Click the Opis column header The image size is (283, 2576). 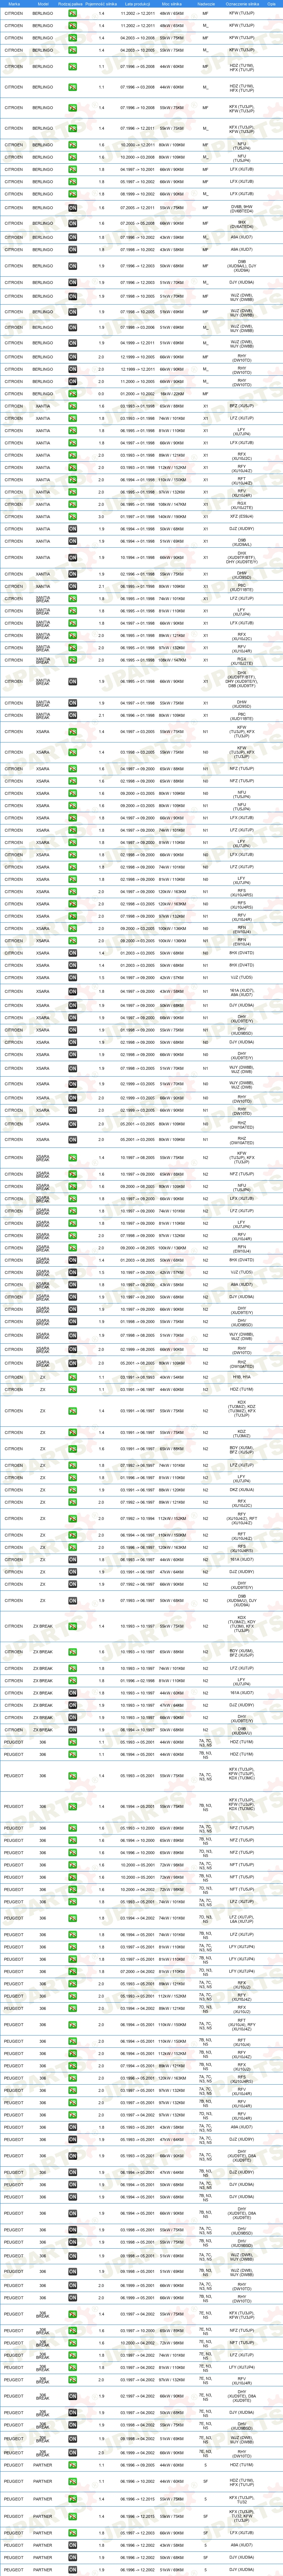271,4
